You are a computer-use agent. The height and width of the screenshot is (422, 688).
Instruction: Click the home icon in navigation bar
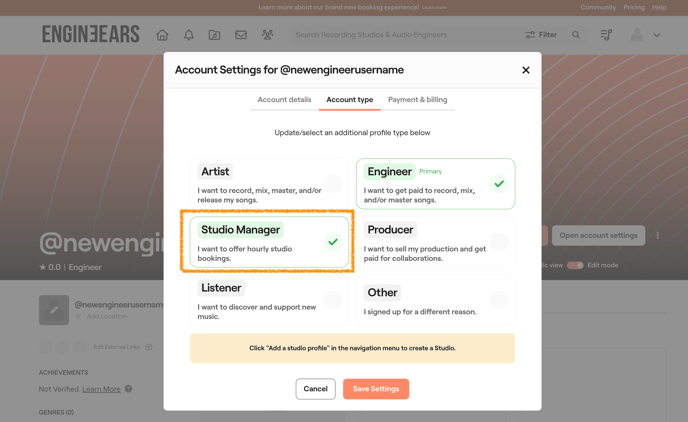(x=162, y=35)
